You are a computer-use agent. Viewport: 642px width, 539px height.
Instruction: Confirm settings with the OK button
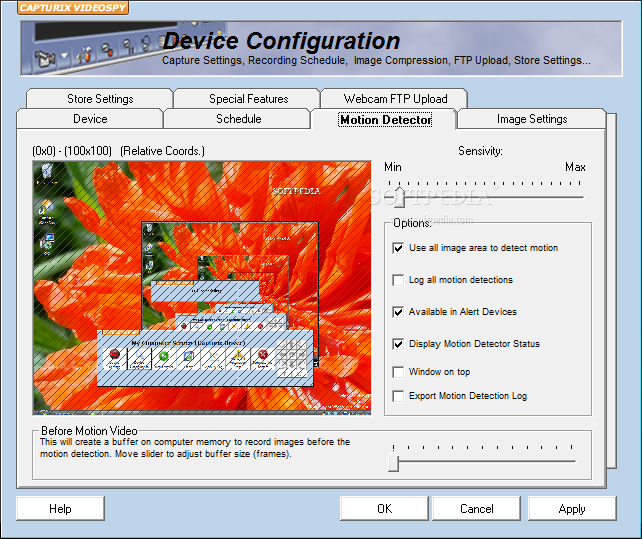coord(384,509)
